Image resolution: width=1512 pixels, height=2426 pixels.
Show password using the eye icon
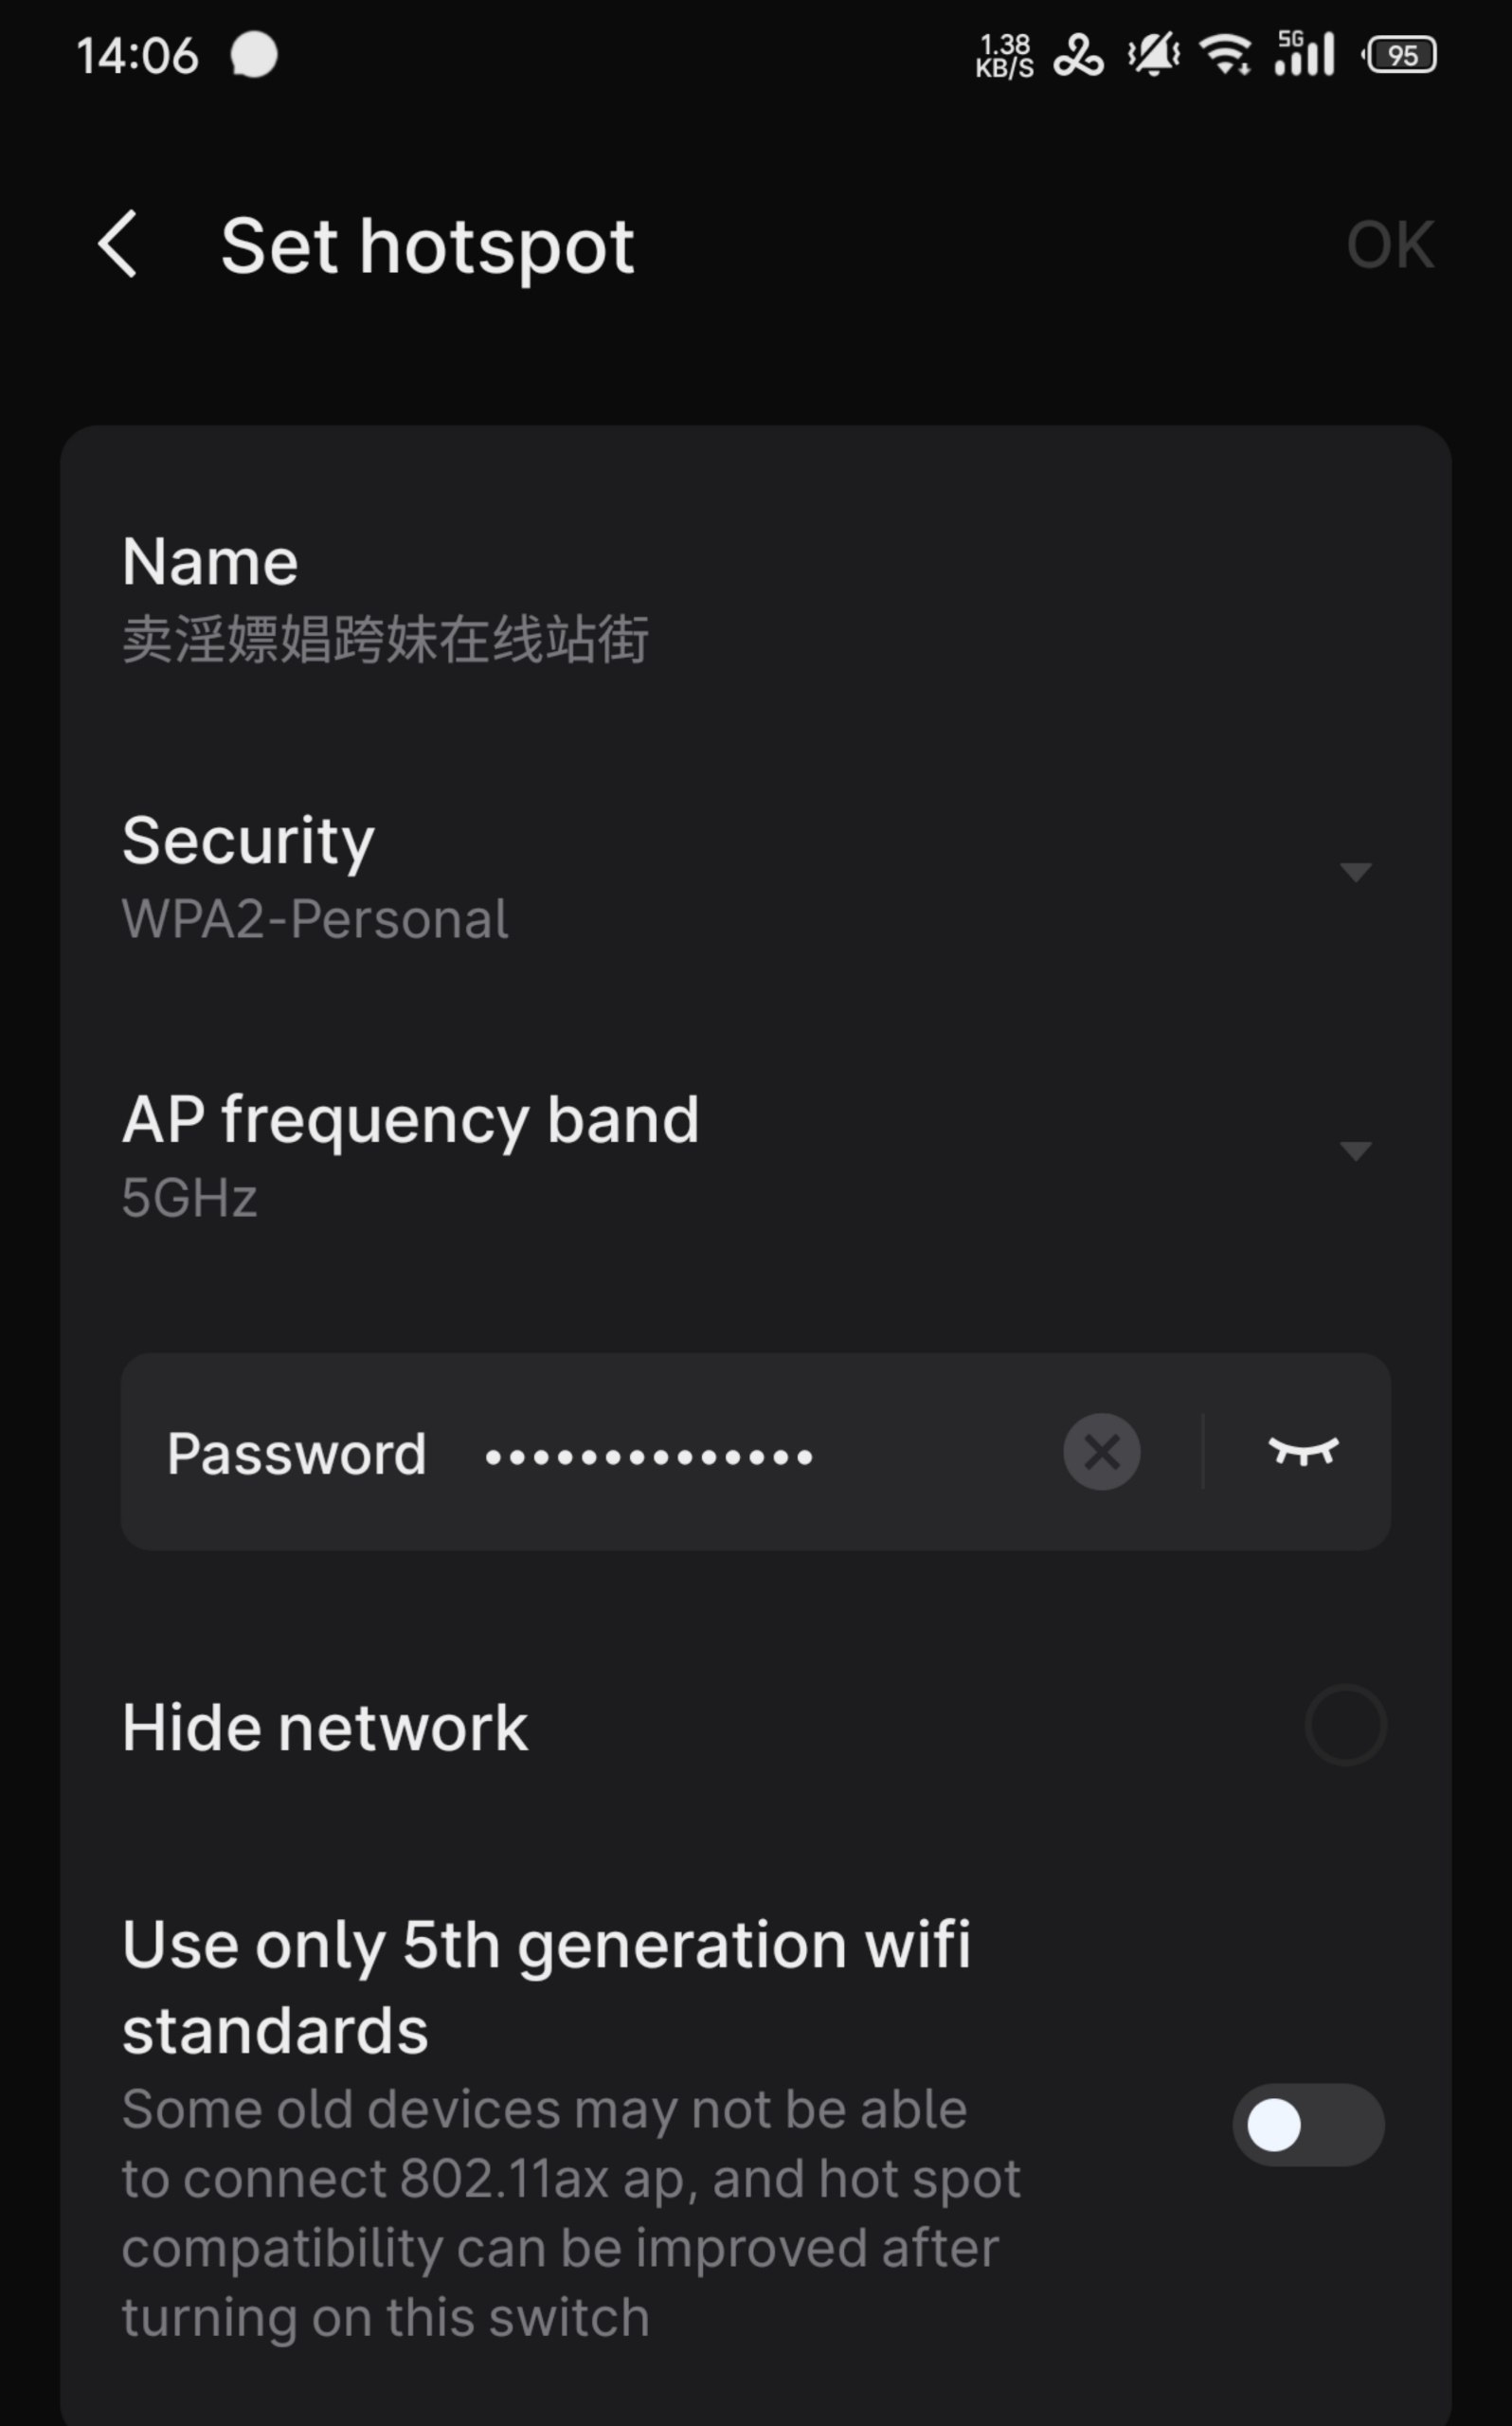(1303, 1452)
